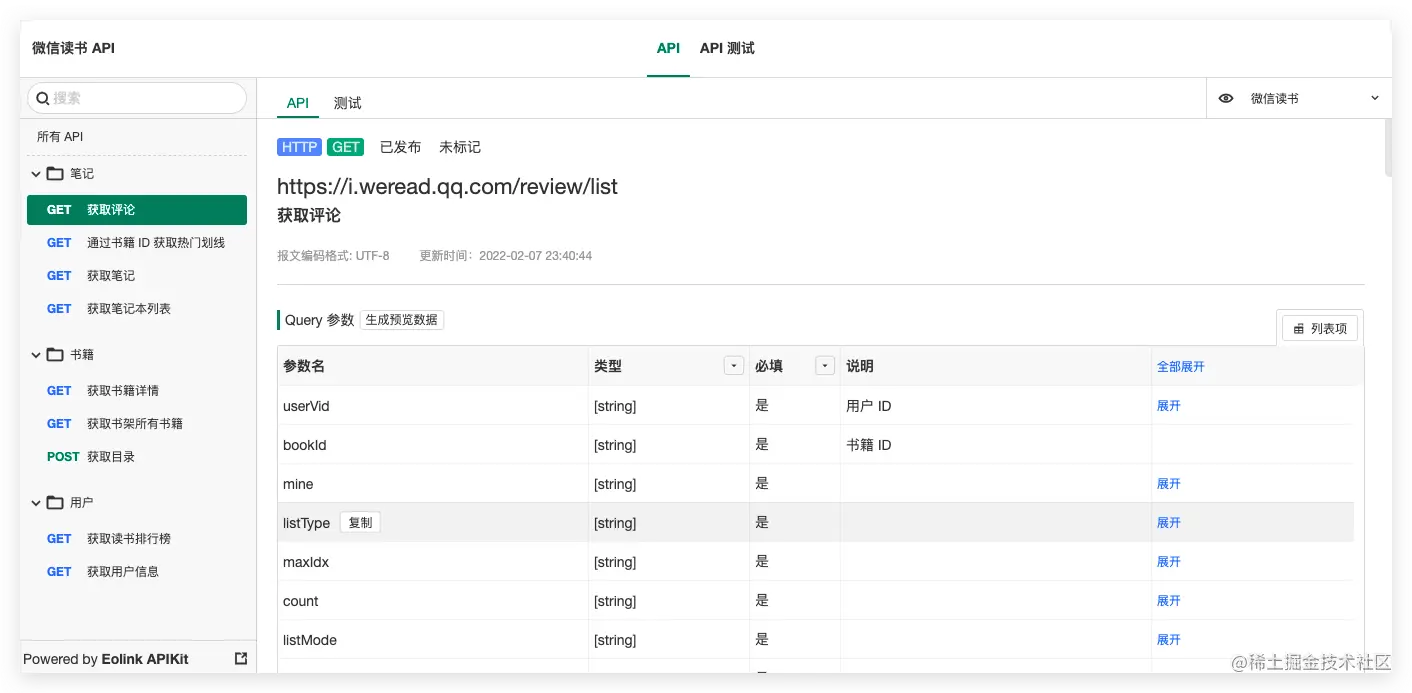The image size is (1412, 693).
Task: Open GET 获取书架所有书籍 entry
Action: (137, 424)
